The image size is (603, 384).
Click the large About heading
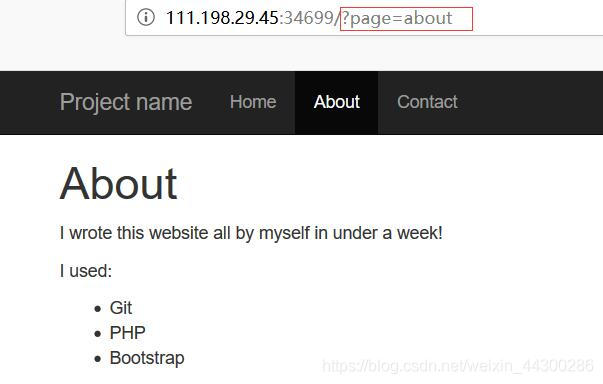pos(118,184)
